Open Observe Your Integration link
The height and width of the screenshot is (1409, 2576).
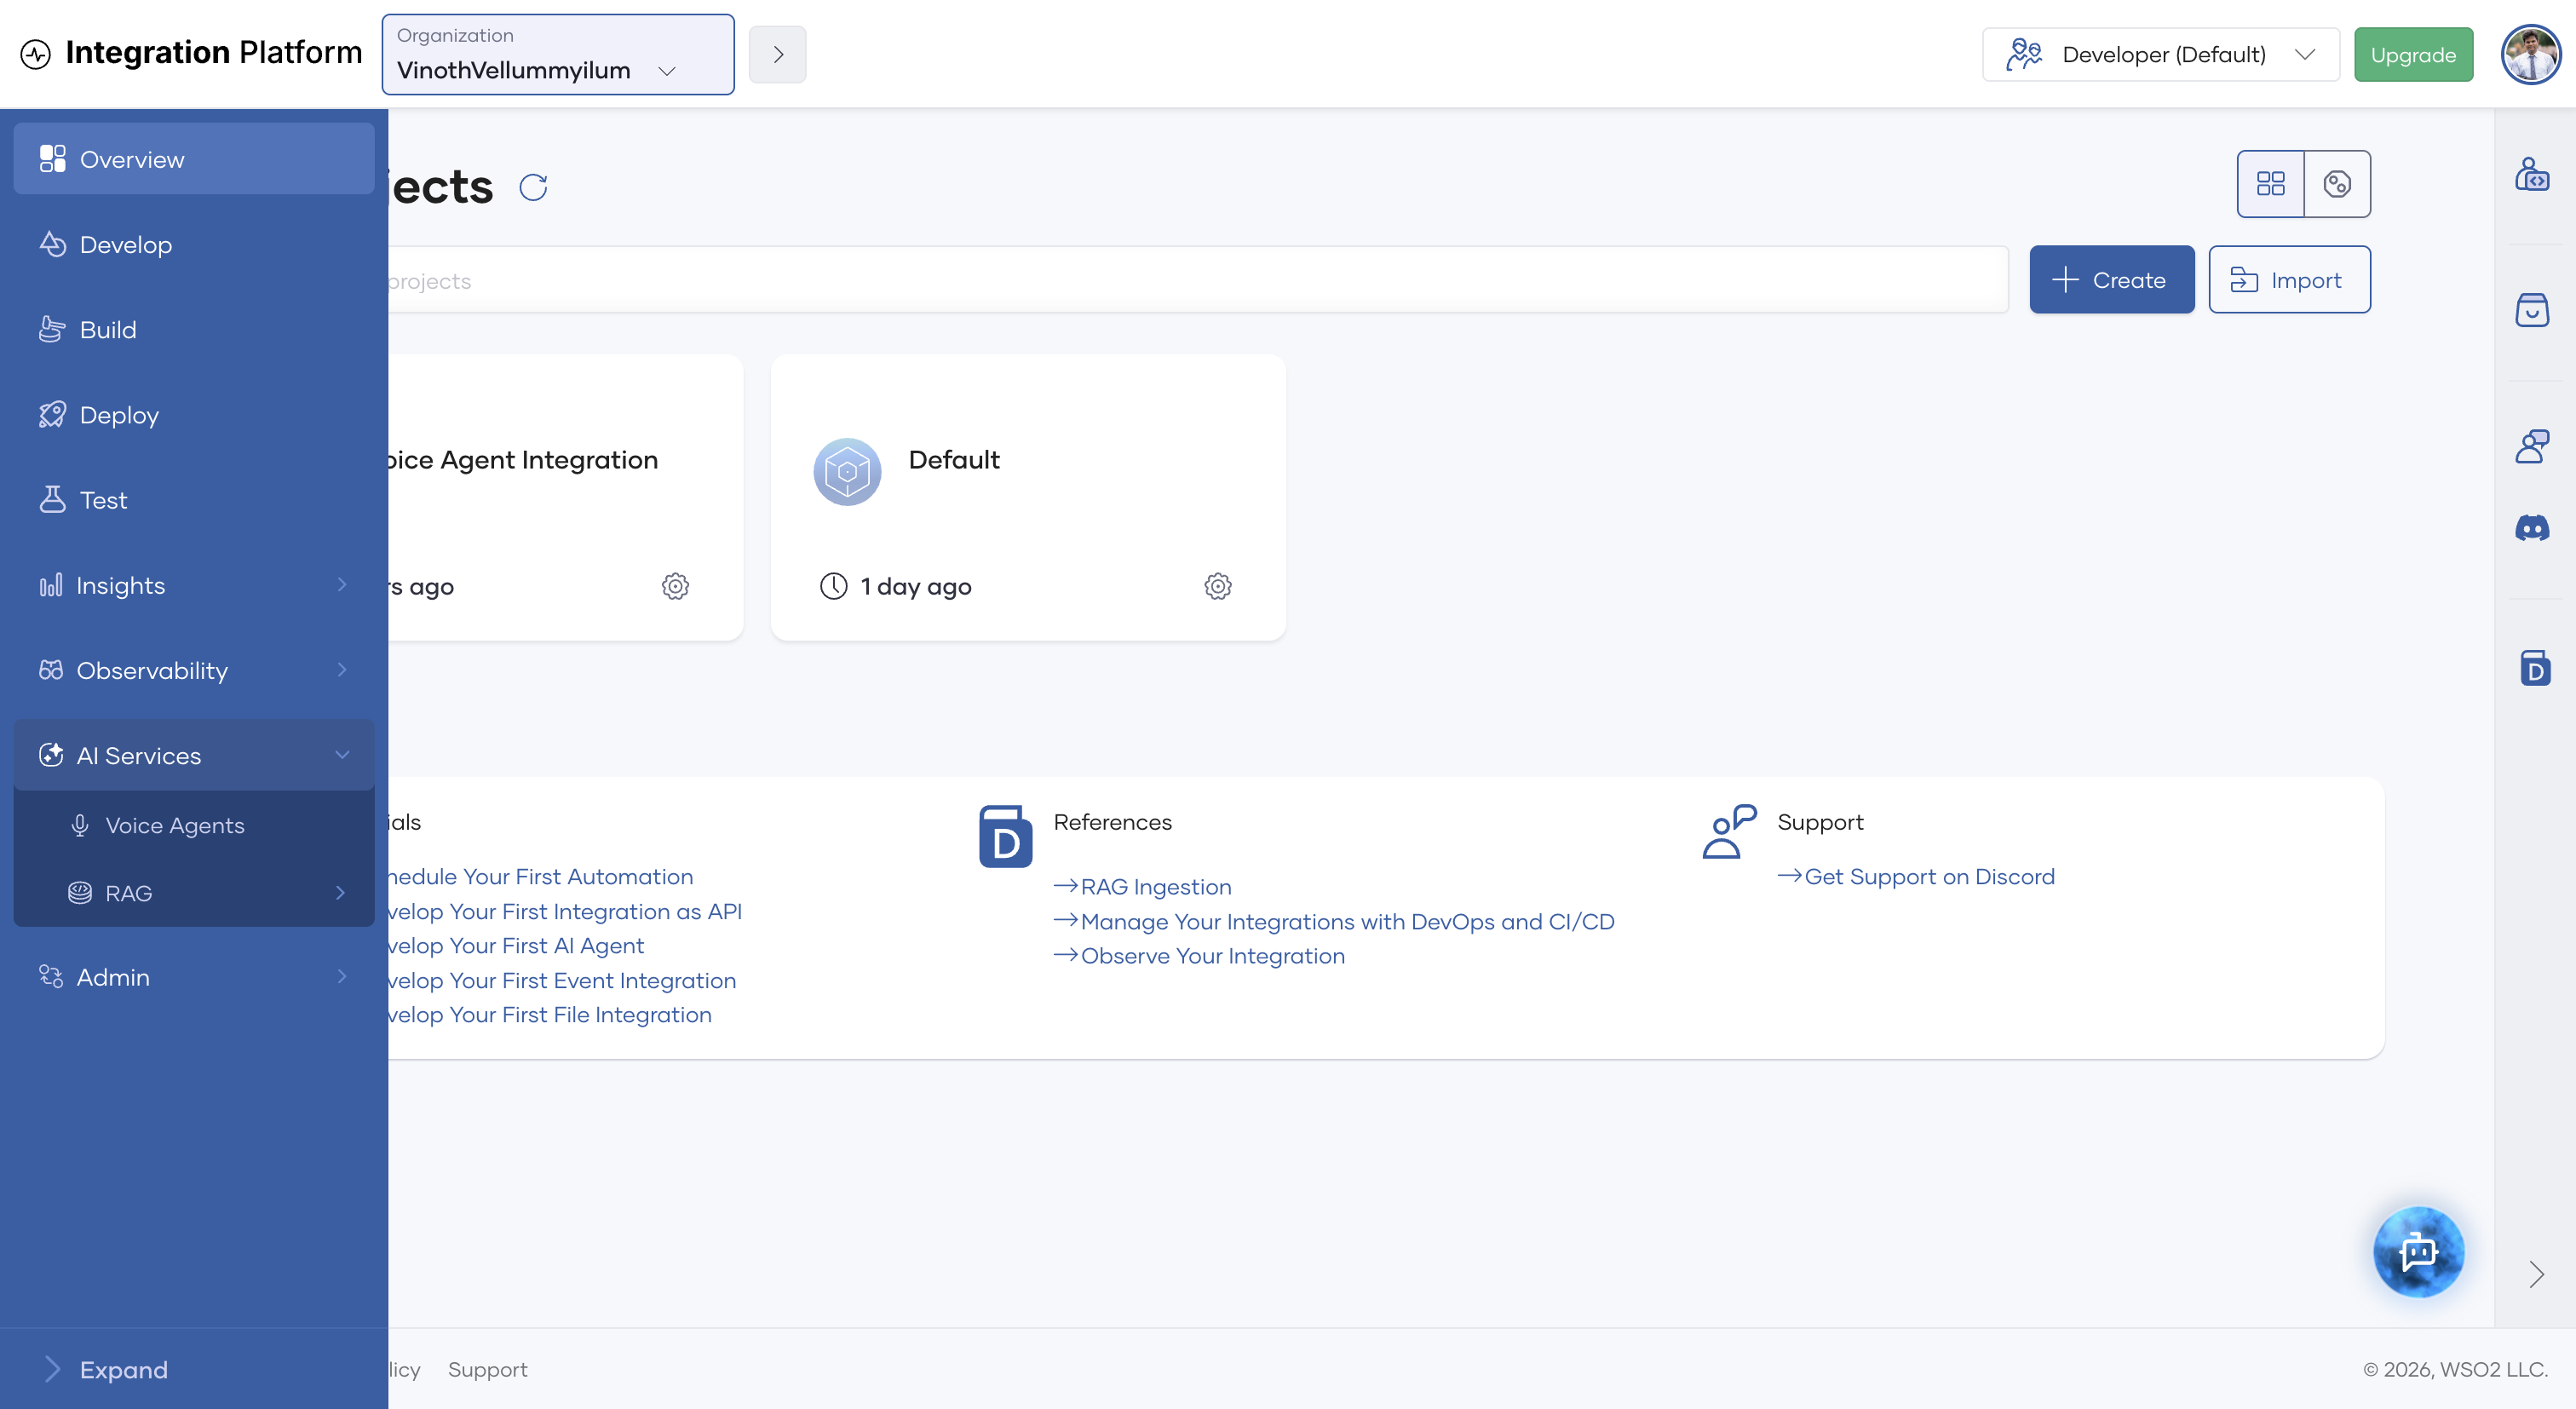point(1199,956)
